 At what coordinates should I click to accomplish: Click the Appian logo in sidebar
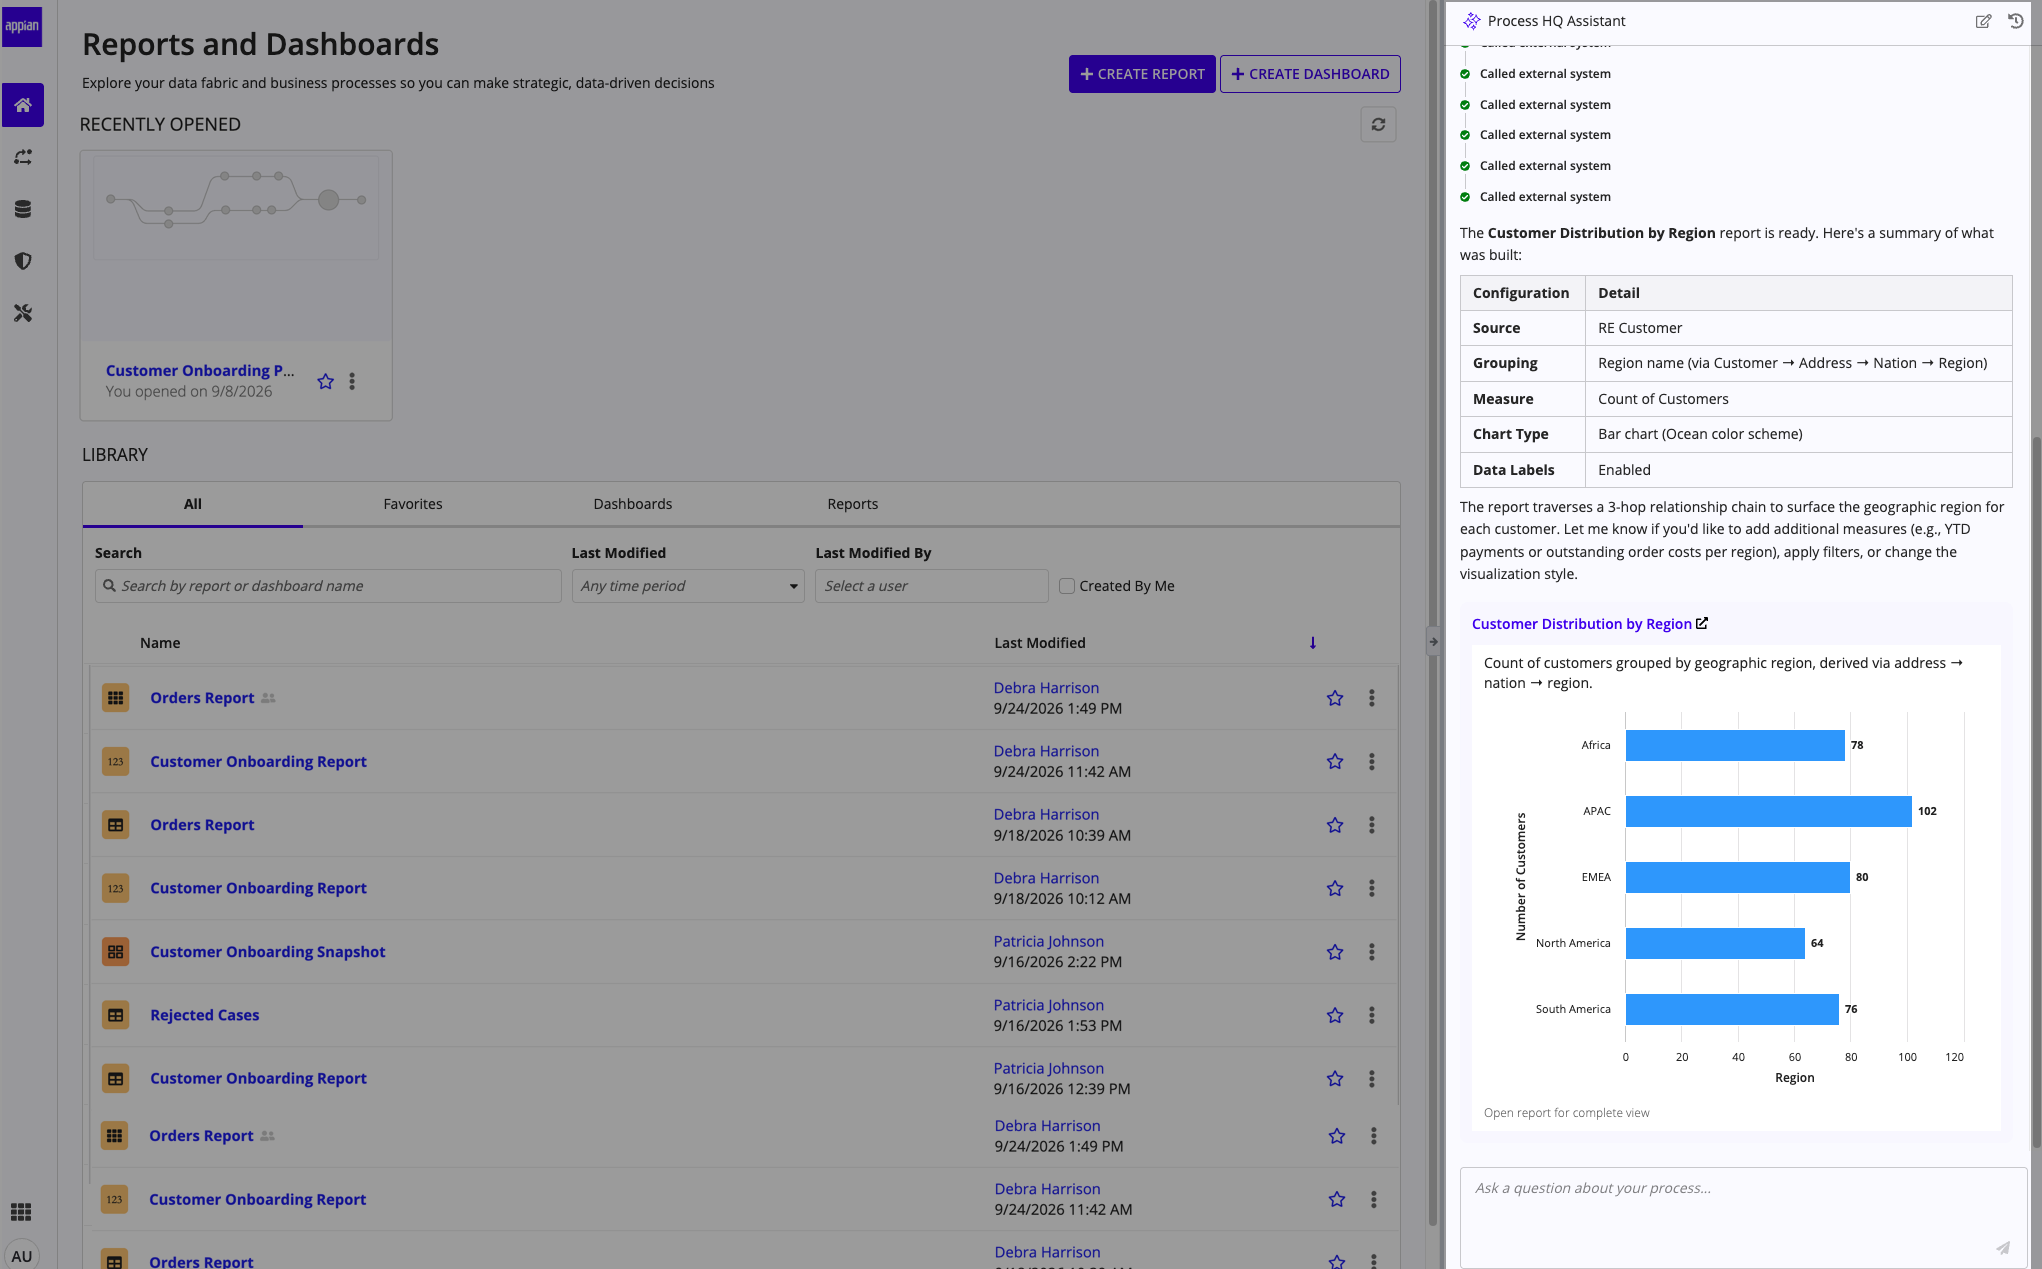(x=22, y=26)
